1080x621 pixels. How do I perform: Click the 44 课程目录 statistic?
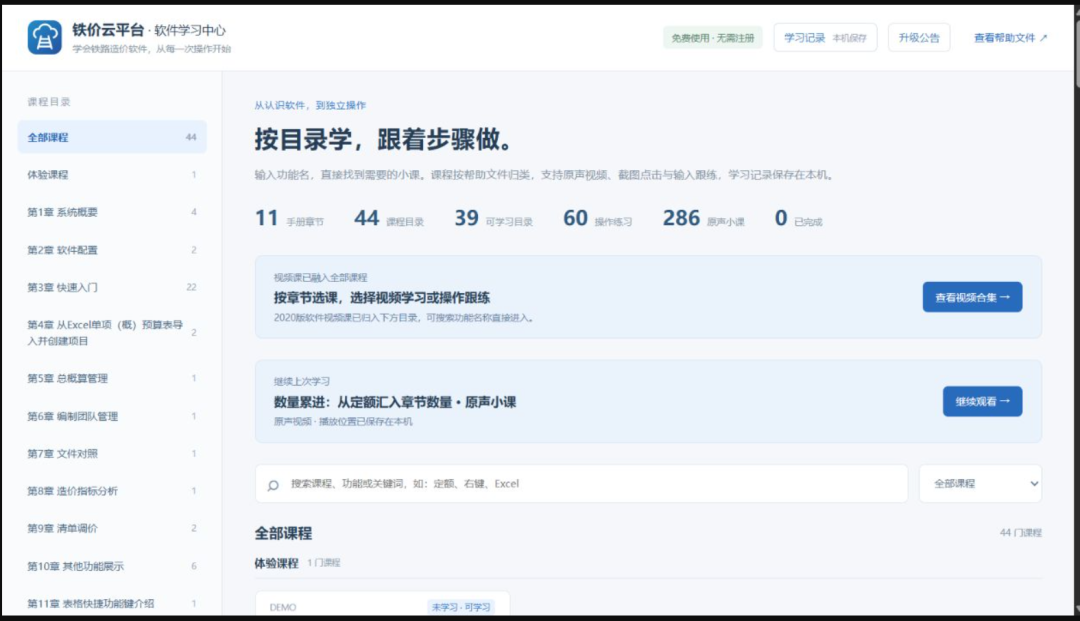[x=388, y=218]
